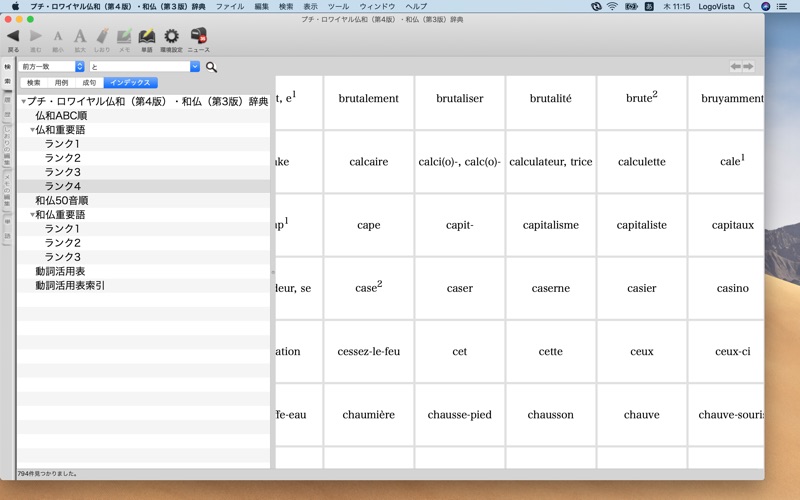Image resolution: width=800 pixels, height=500 pixels.
Task: Click the LogoVista menu bar item
Action: [x=716, y=6]
